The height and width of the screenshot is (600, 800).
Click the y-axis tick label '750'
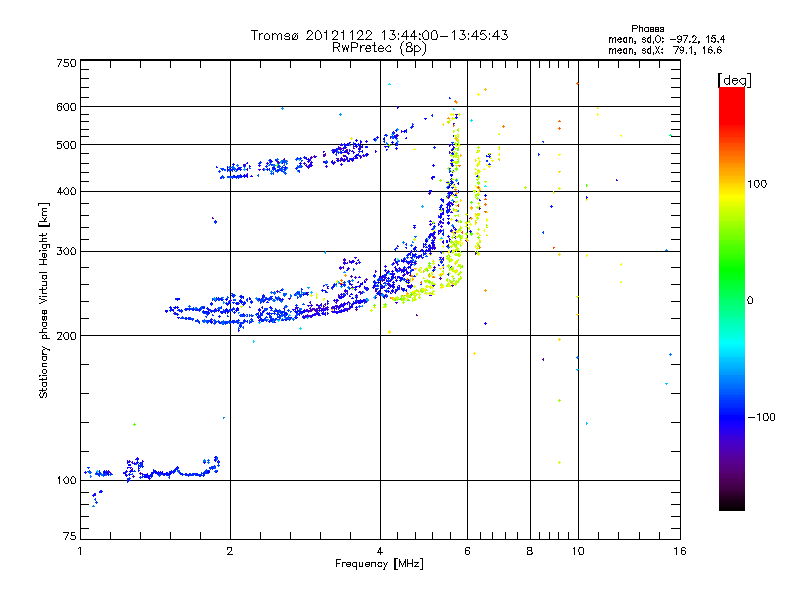click(x=66, y=63)
